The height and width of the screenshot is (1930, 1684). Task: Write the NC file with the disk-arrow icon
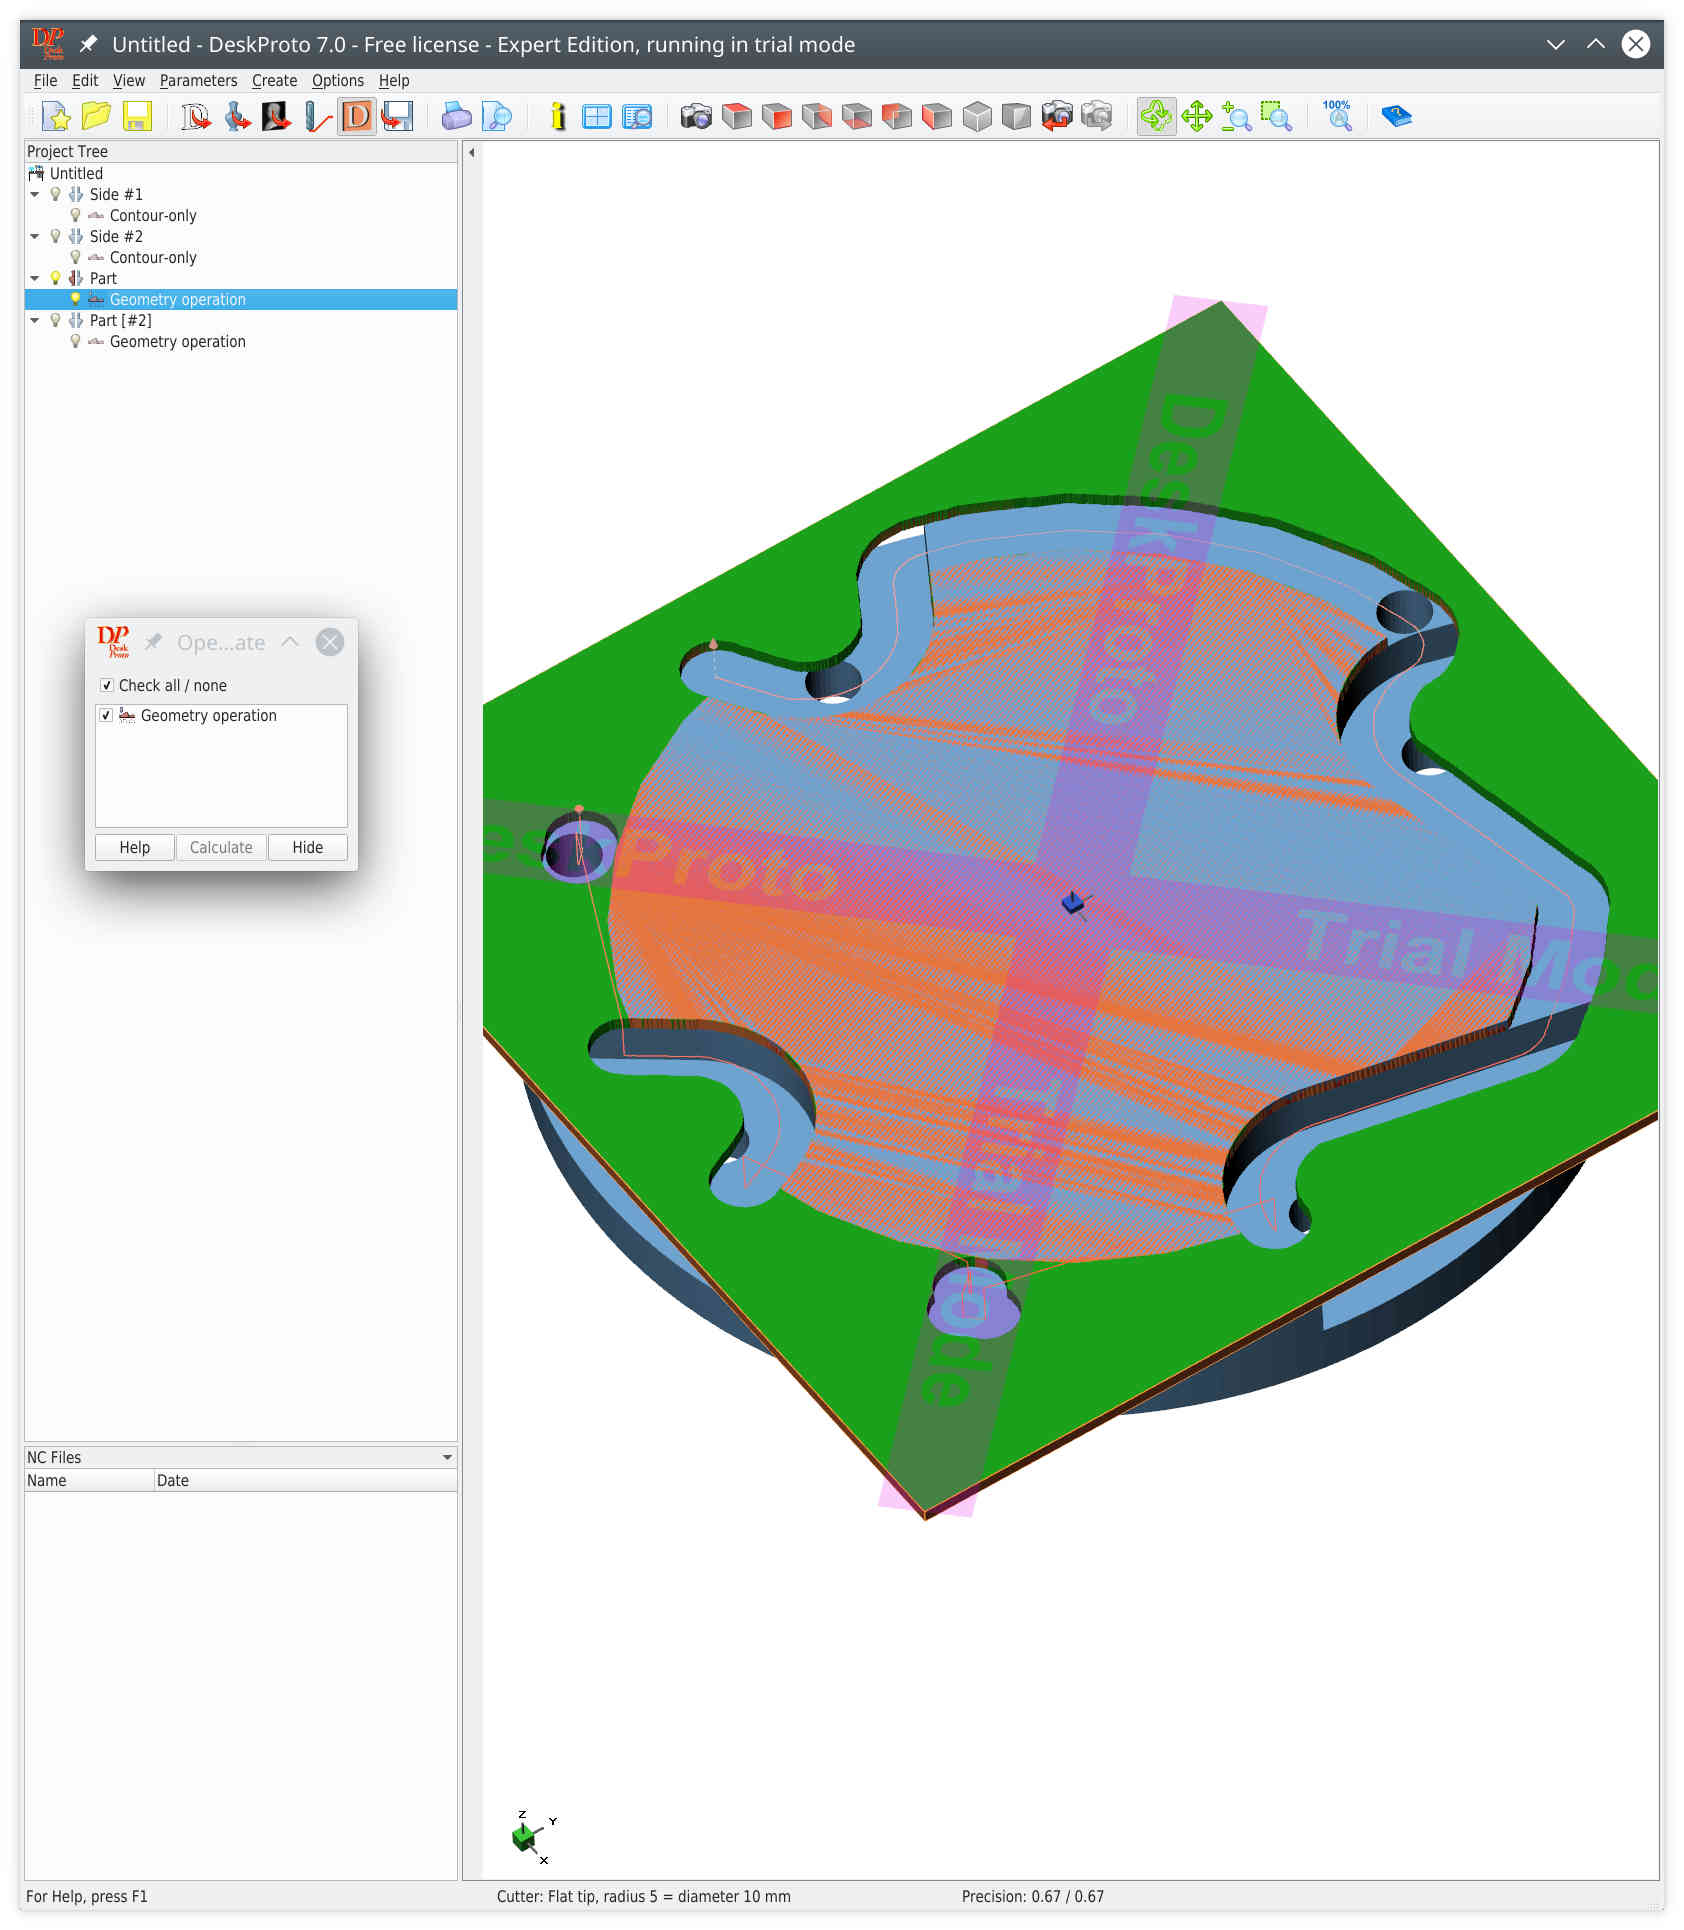tap(397, 117)
